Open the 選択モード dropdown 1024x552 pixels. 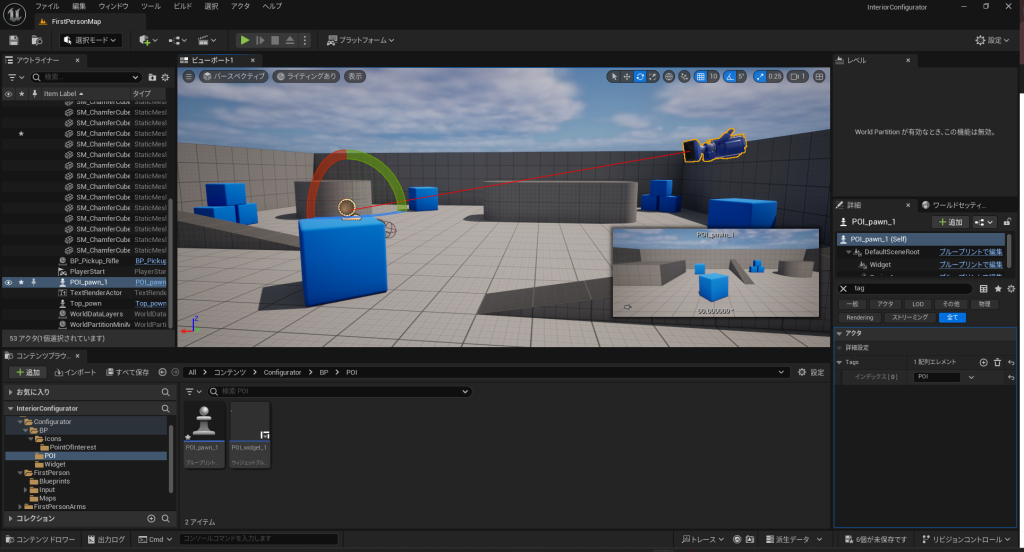(x=91, y=40)
